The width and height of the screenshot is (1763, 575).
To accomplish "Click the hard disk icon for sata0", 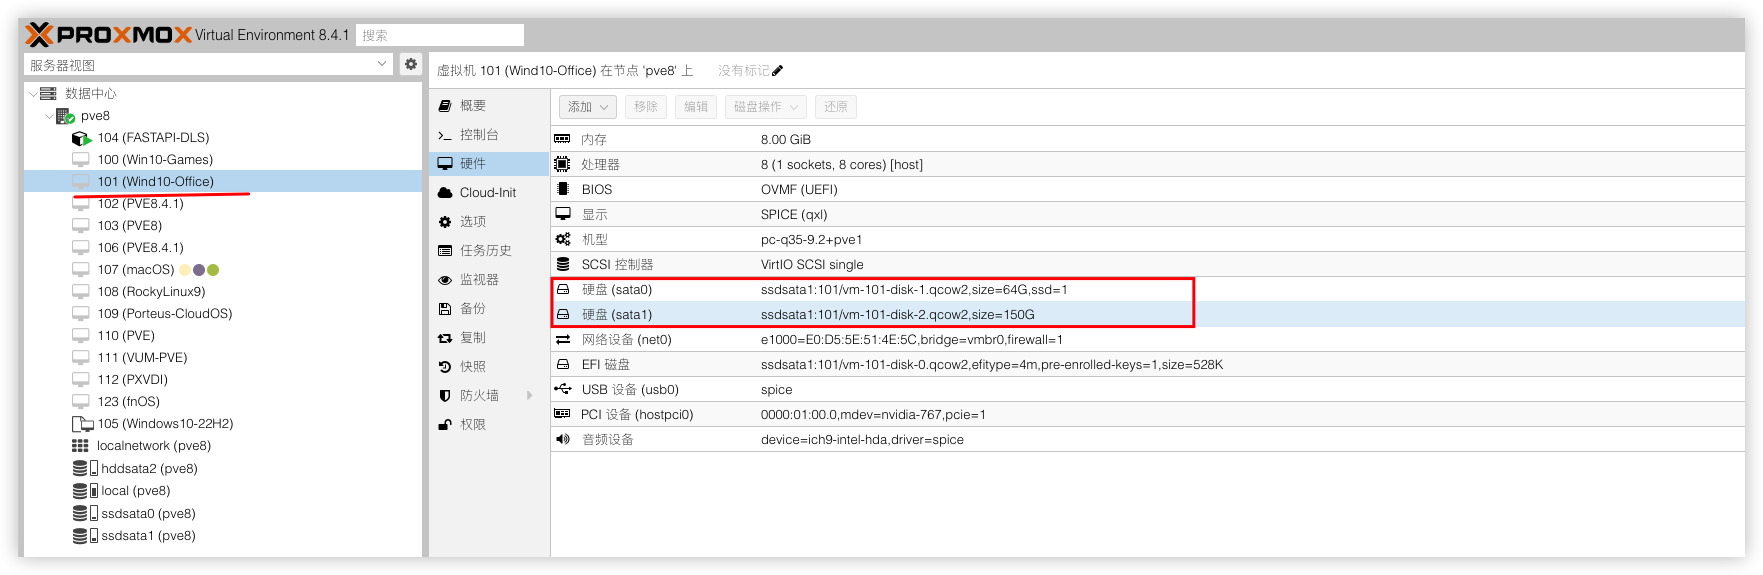I will [x=563, y=289].
